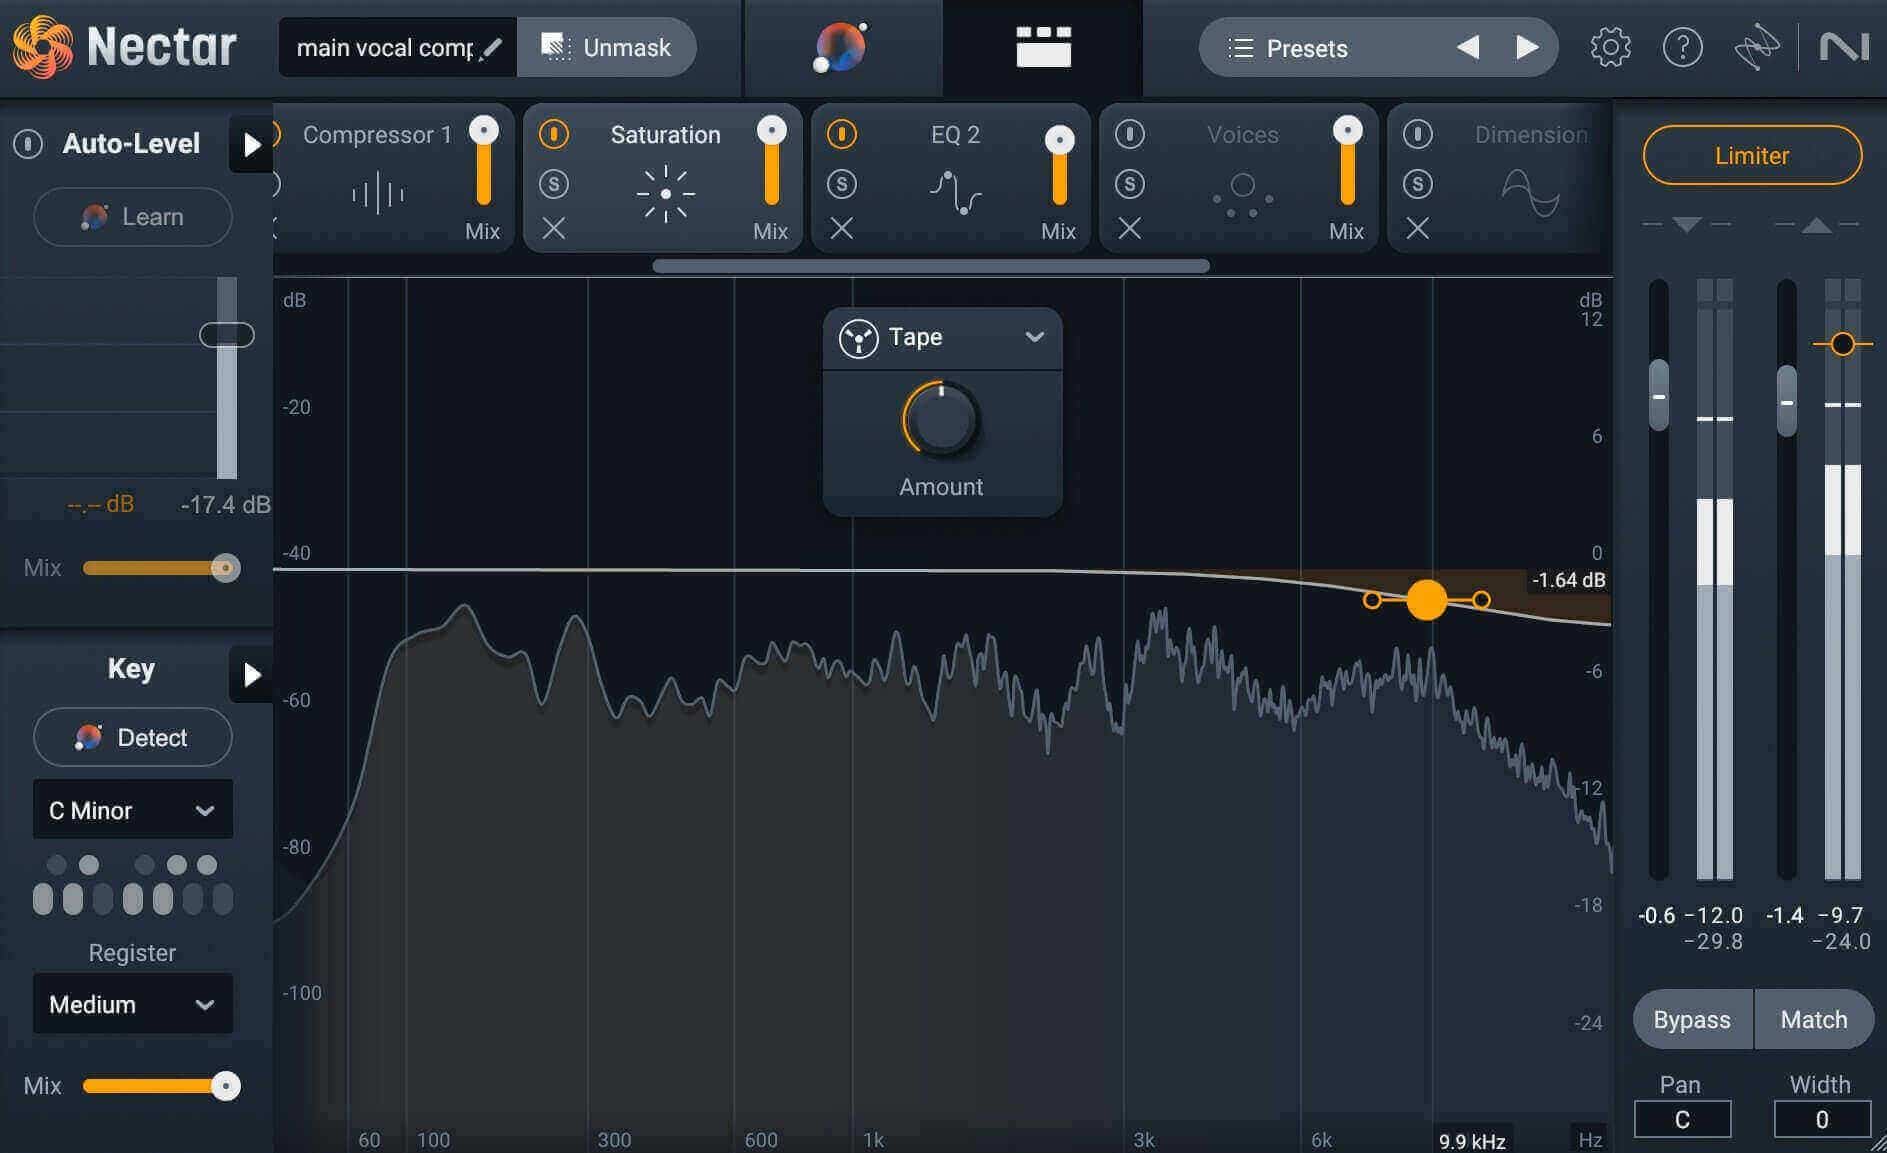Click the Pan value field
This screenshot has width=1887, height=1153.
1682,1120
